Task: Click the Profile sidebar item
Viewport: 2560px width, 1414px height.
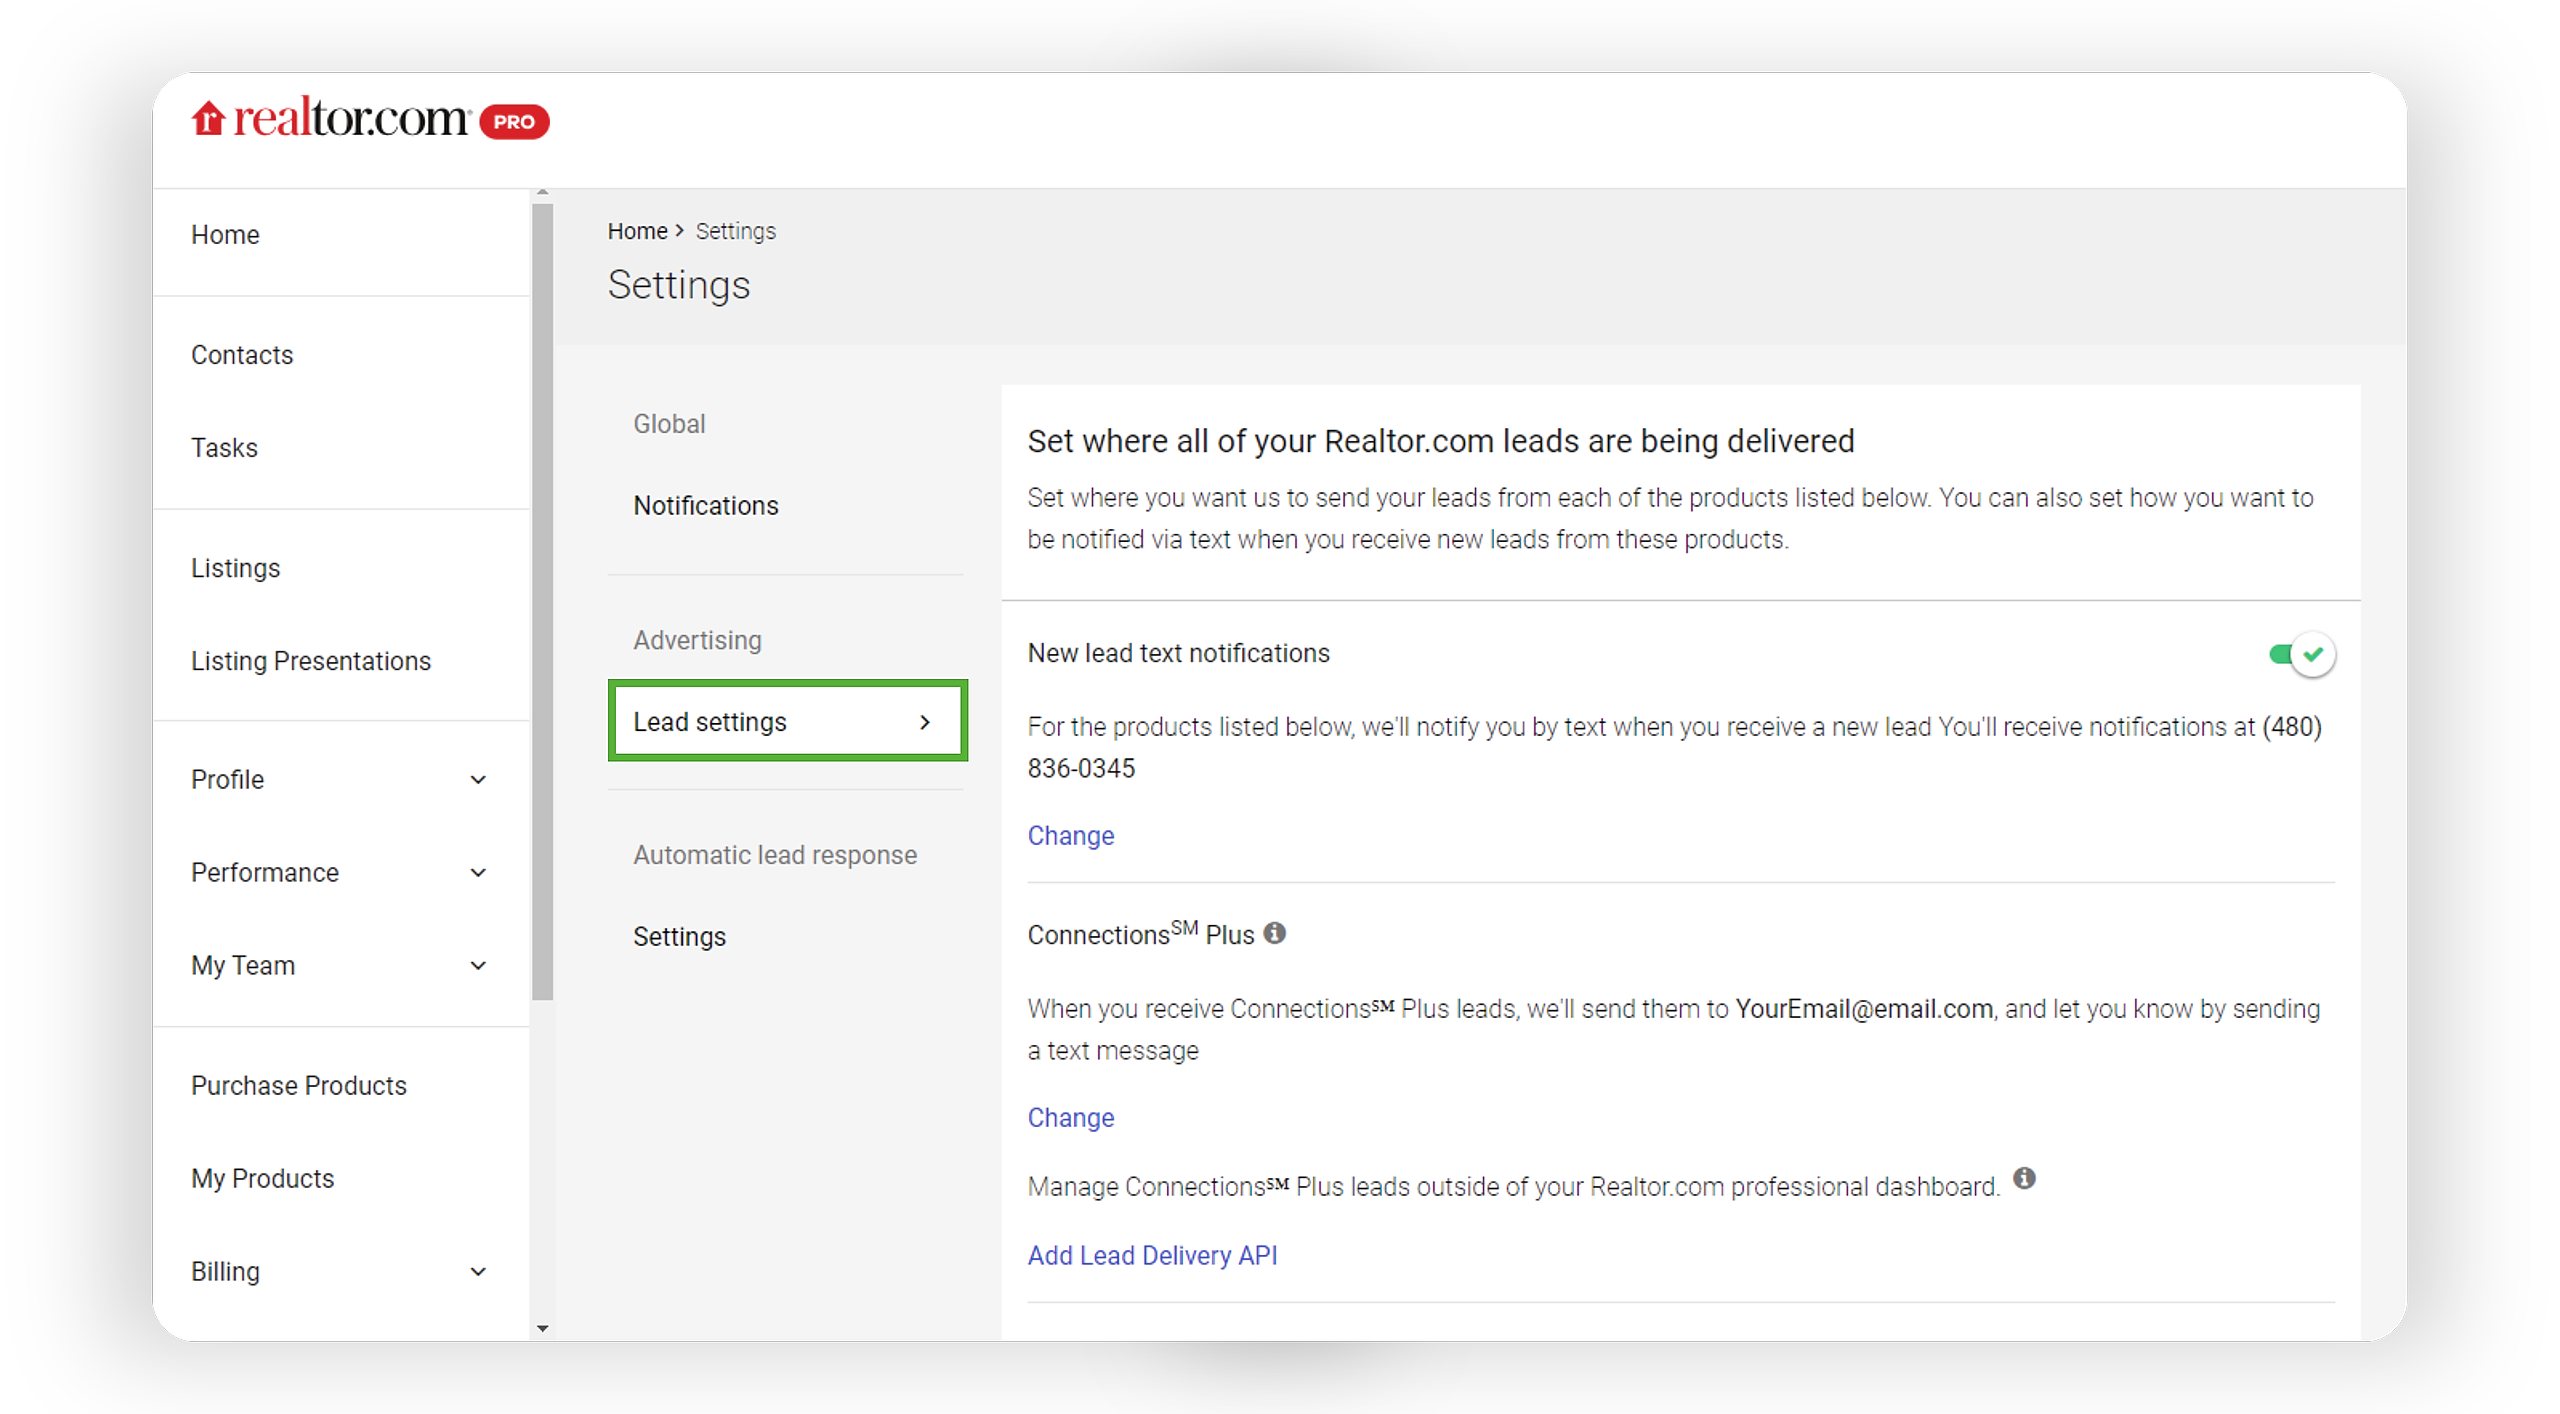Action: (x=227, y=780)
